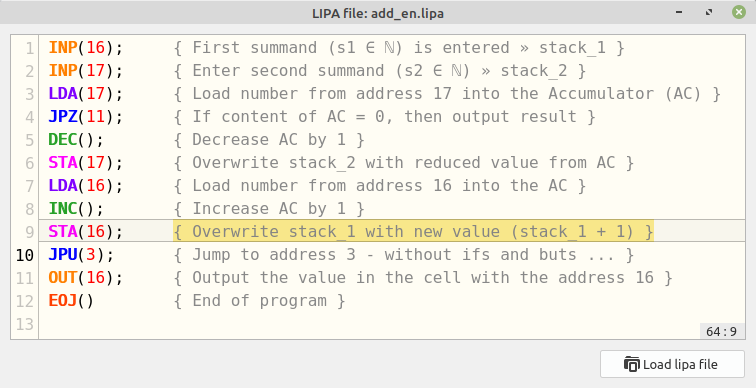
Task: Click the copy icon on Load lipa file
Action: click(x=632, y=364)
